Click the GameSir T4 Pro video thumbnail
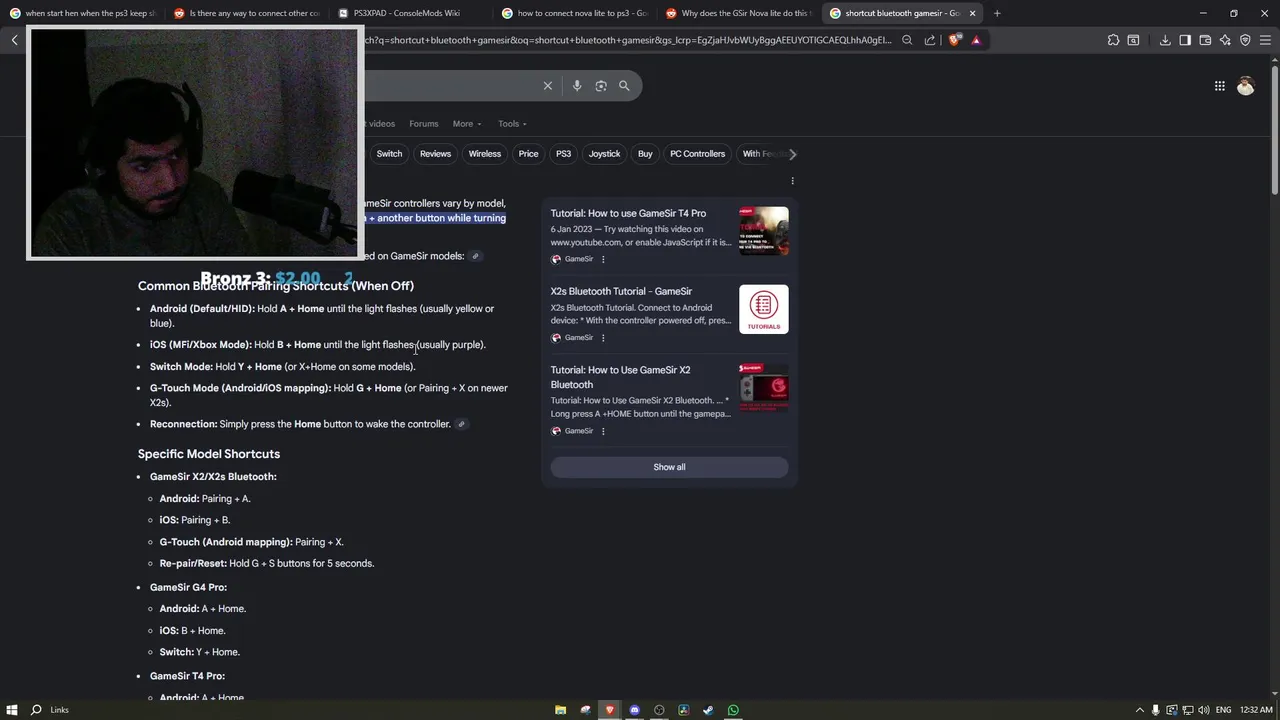 (764, 231)
